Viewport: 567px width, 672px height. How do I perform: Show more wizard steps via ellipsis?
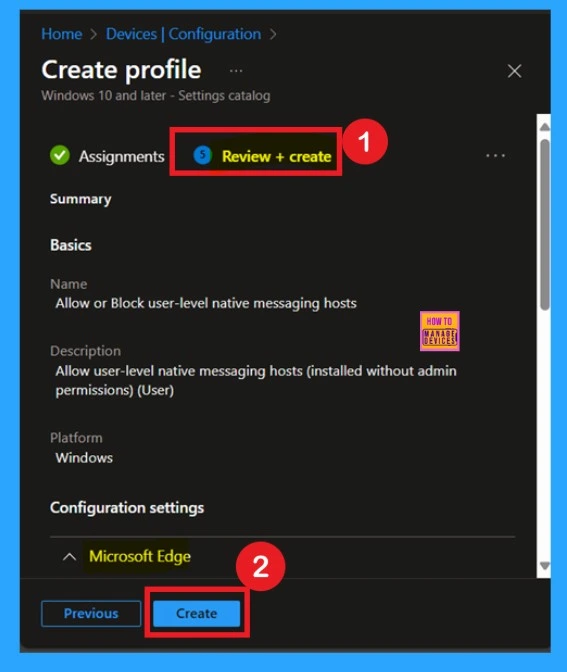point(495,156)
